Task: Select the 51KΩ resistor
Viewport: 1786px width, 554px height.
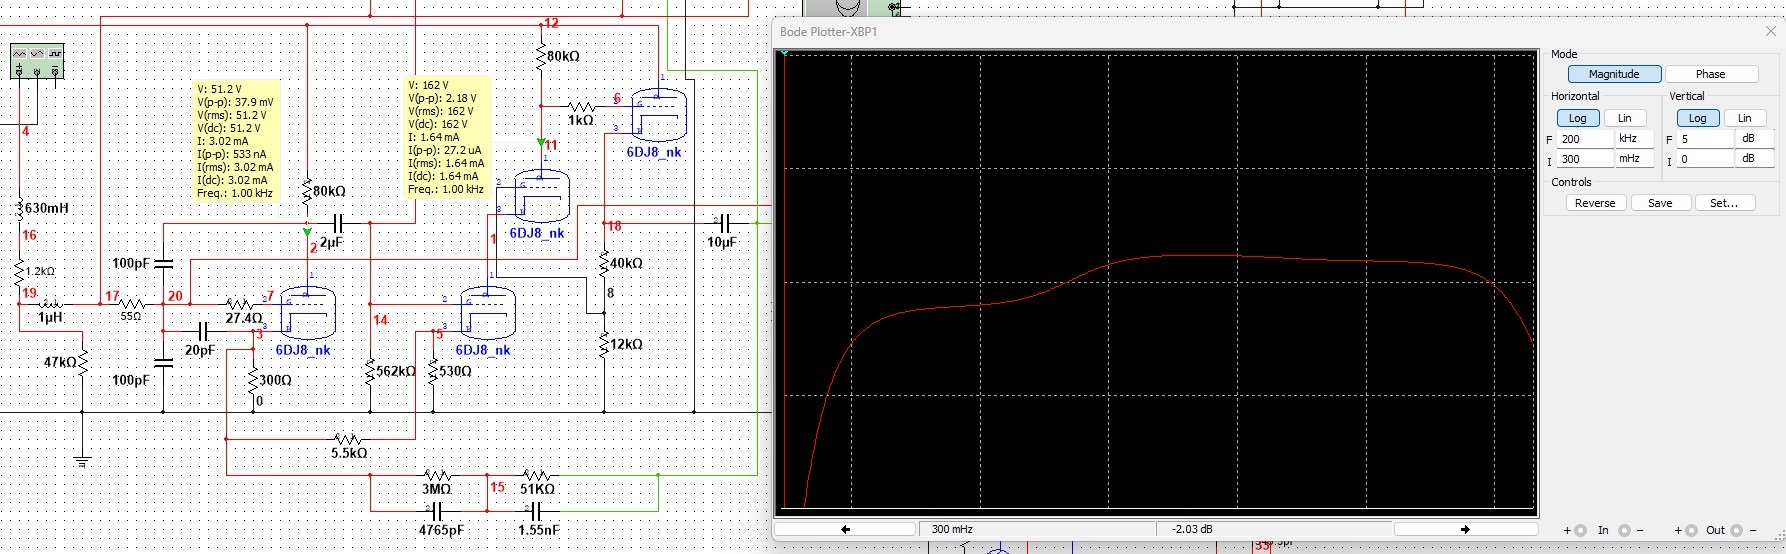Action: coord(537,475)
